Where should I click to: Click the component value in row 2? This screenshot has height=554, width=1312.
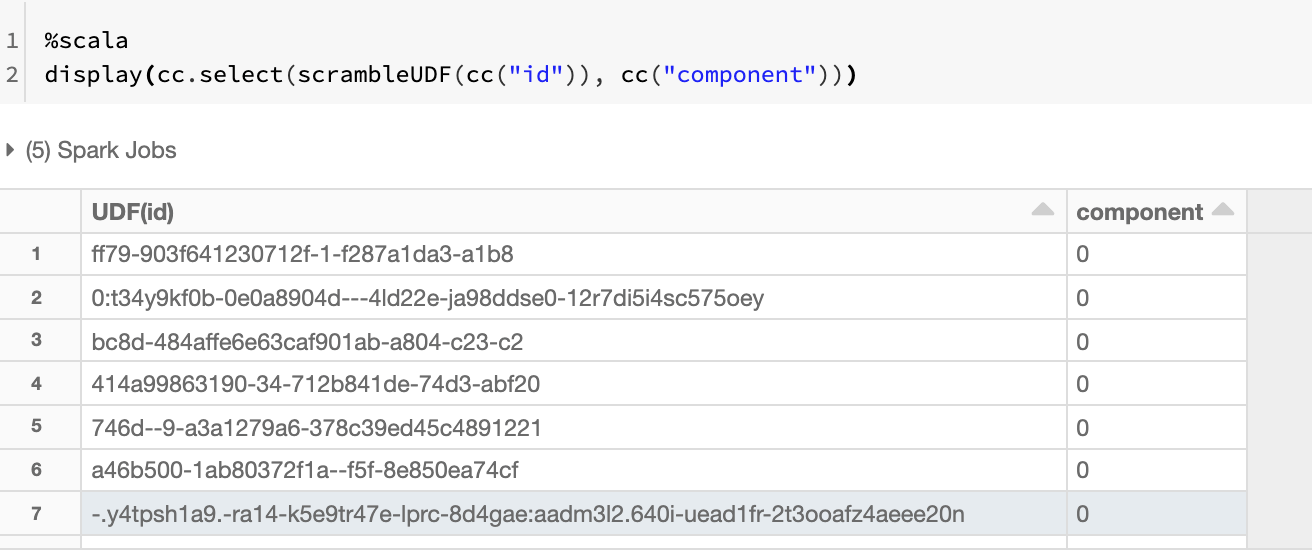tap(1082, 298)
